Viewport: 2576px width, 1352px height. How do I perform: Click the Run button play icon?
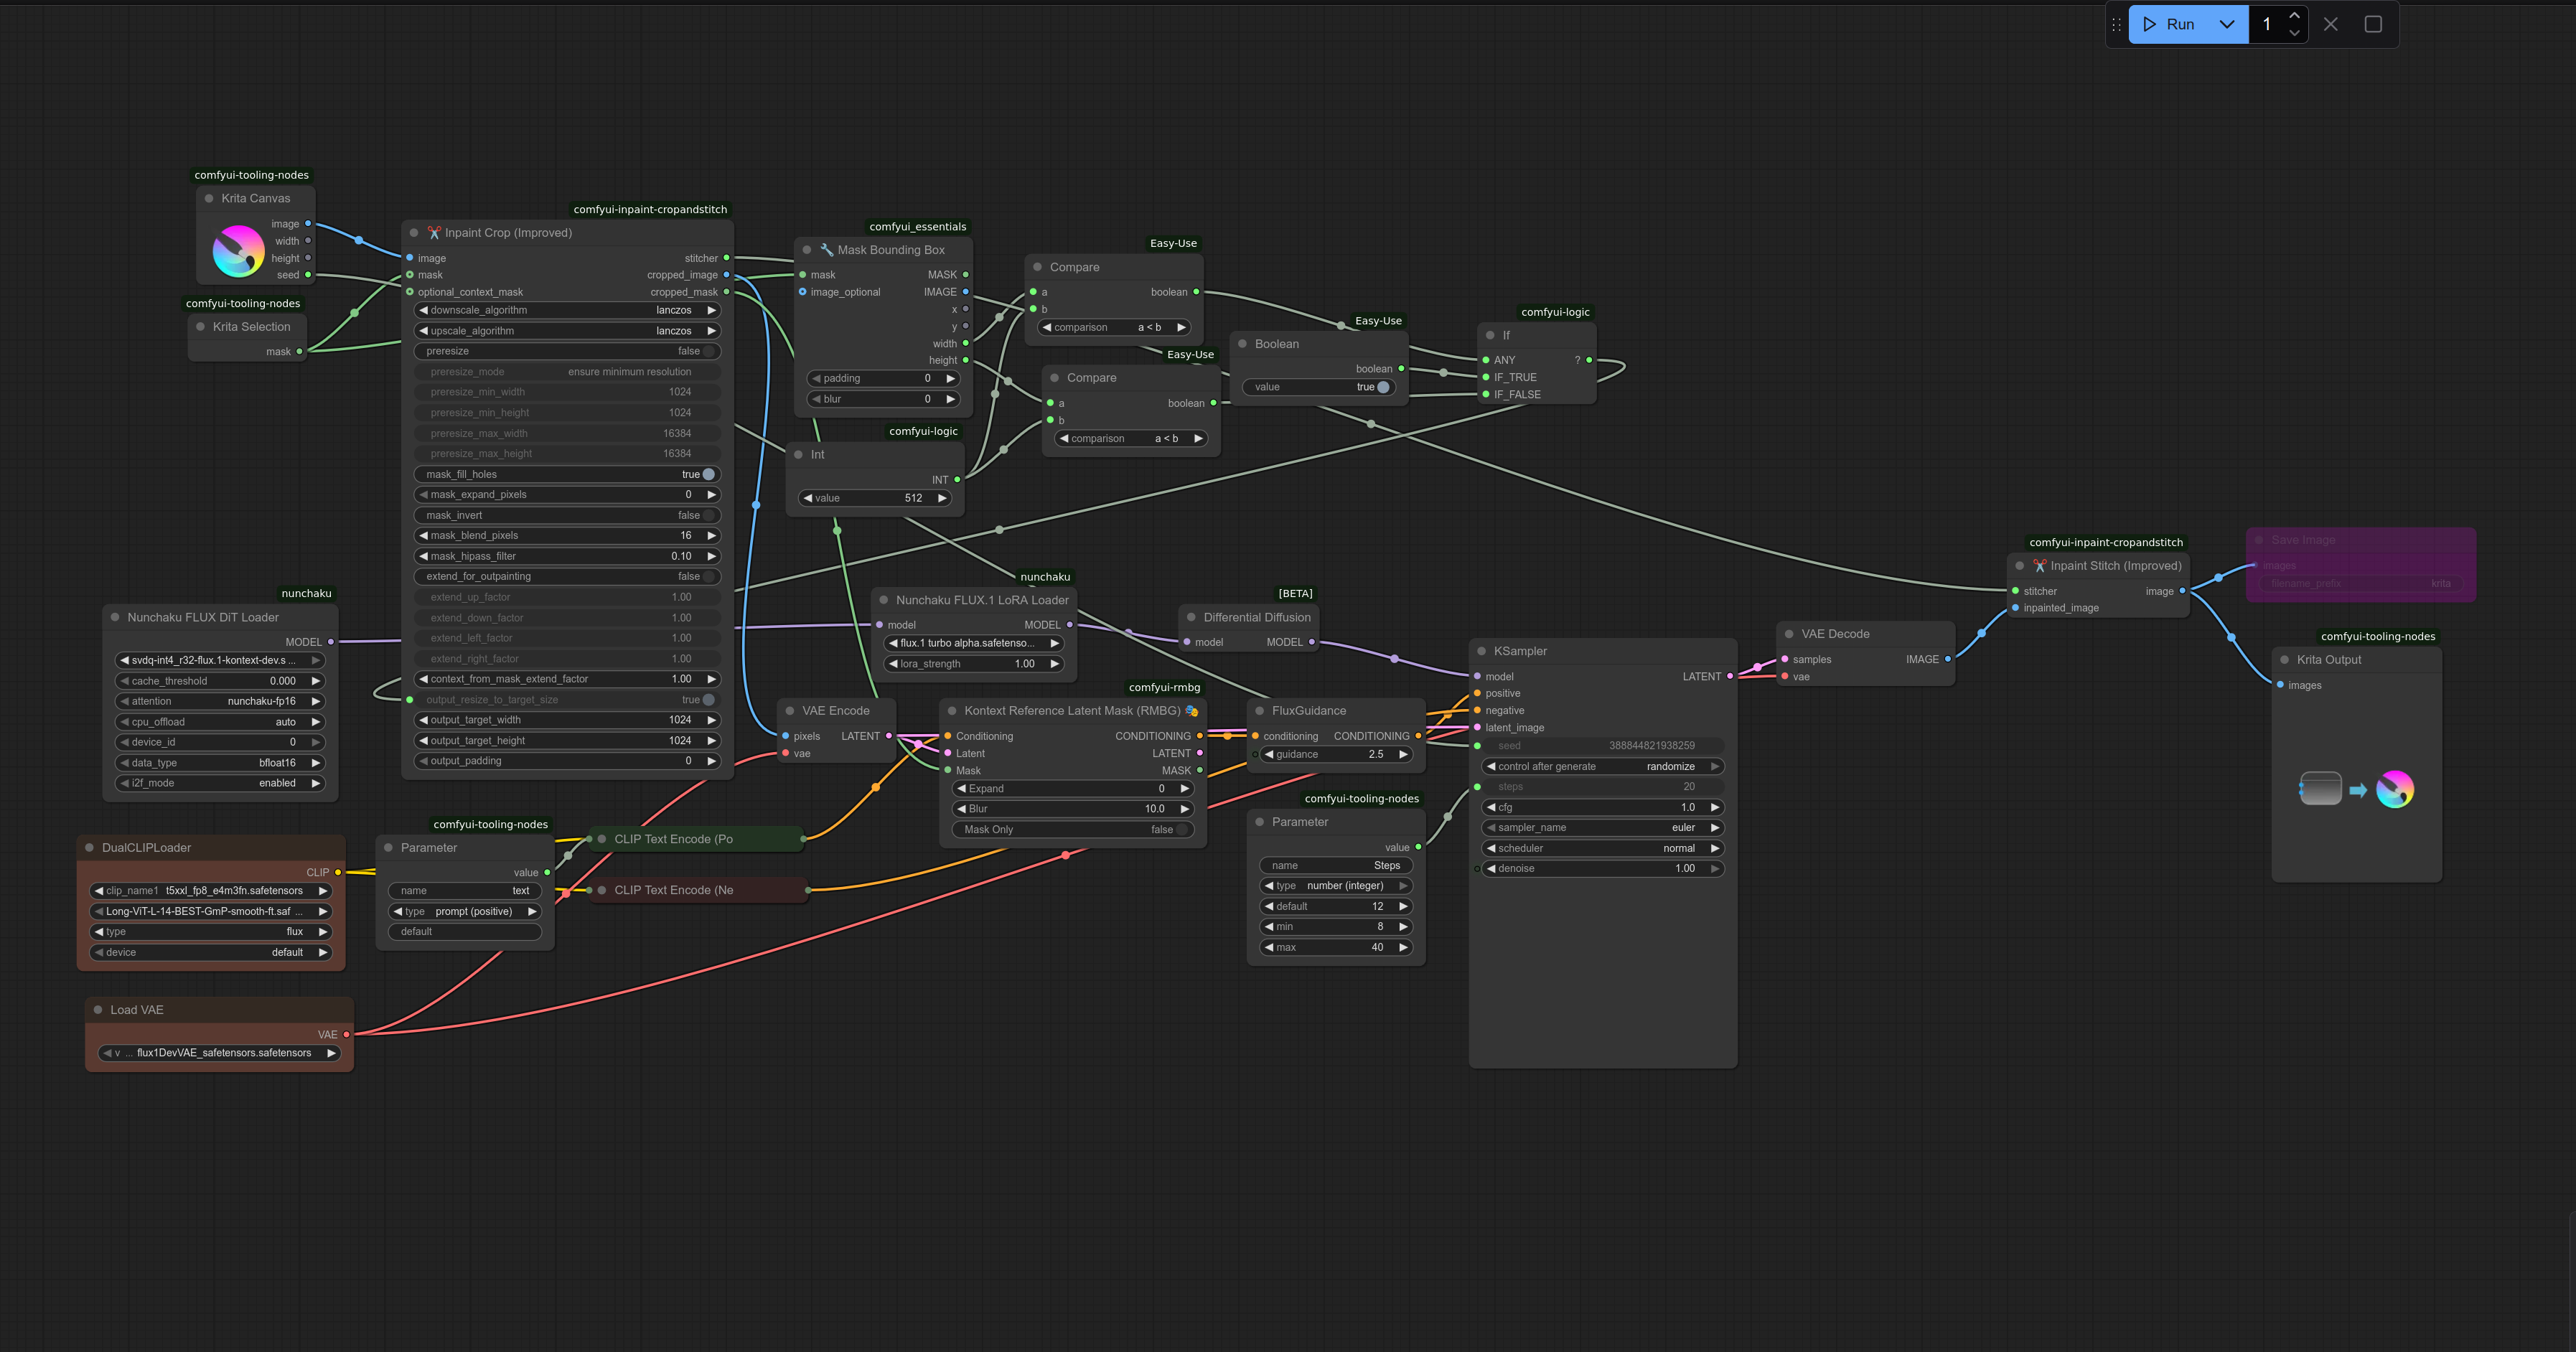[x=2149, y=24]
